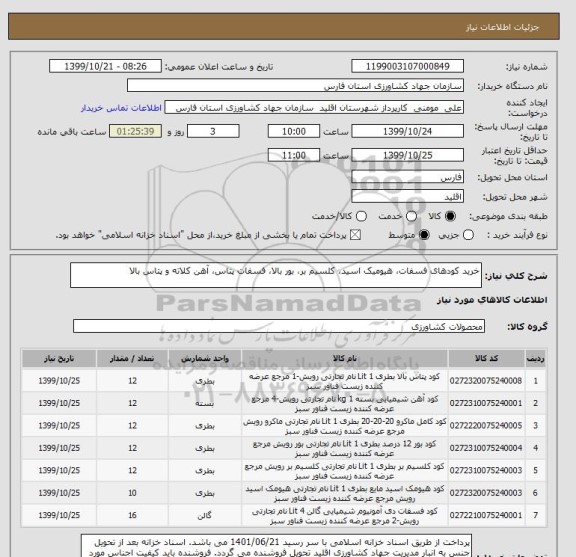Select the کالا/خدمت radio button
This screenshot has height=557, width=576.
361,216
